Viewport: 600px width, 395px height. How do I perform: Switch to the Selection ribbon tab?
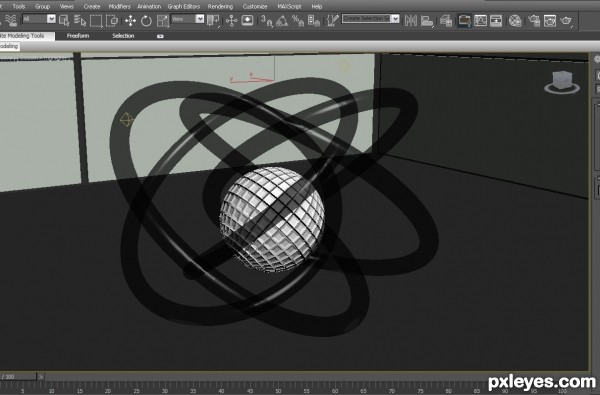(x=123, y=36)
